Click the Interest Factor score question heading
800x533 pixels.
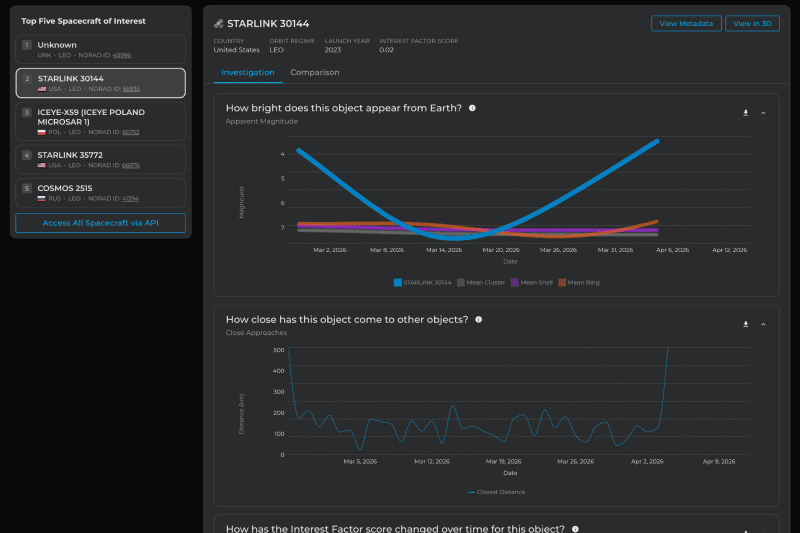395,528
